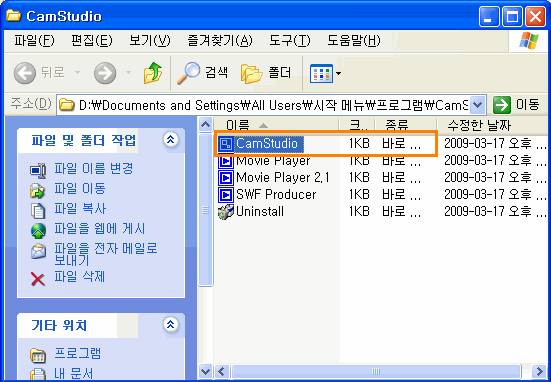Click the left pane scroll down arrow
The height and width of the screenshot is (382, 551).
click(x=205, y=371)
